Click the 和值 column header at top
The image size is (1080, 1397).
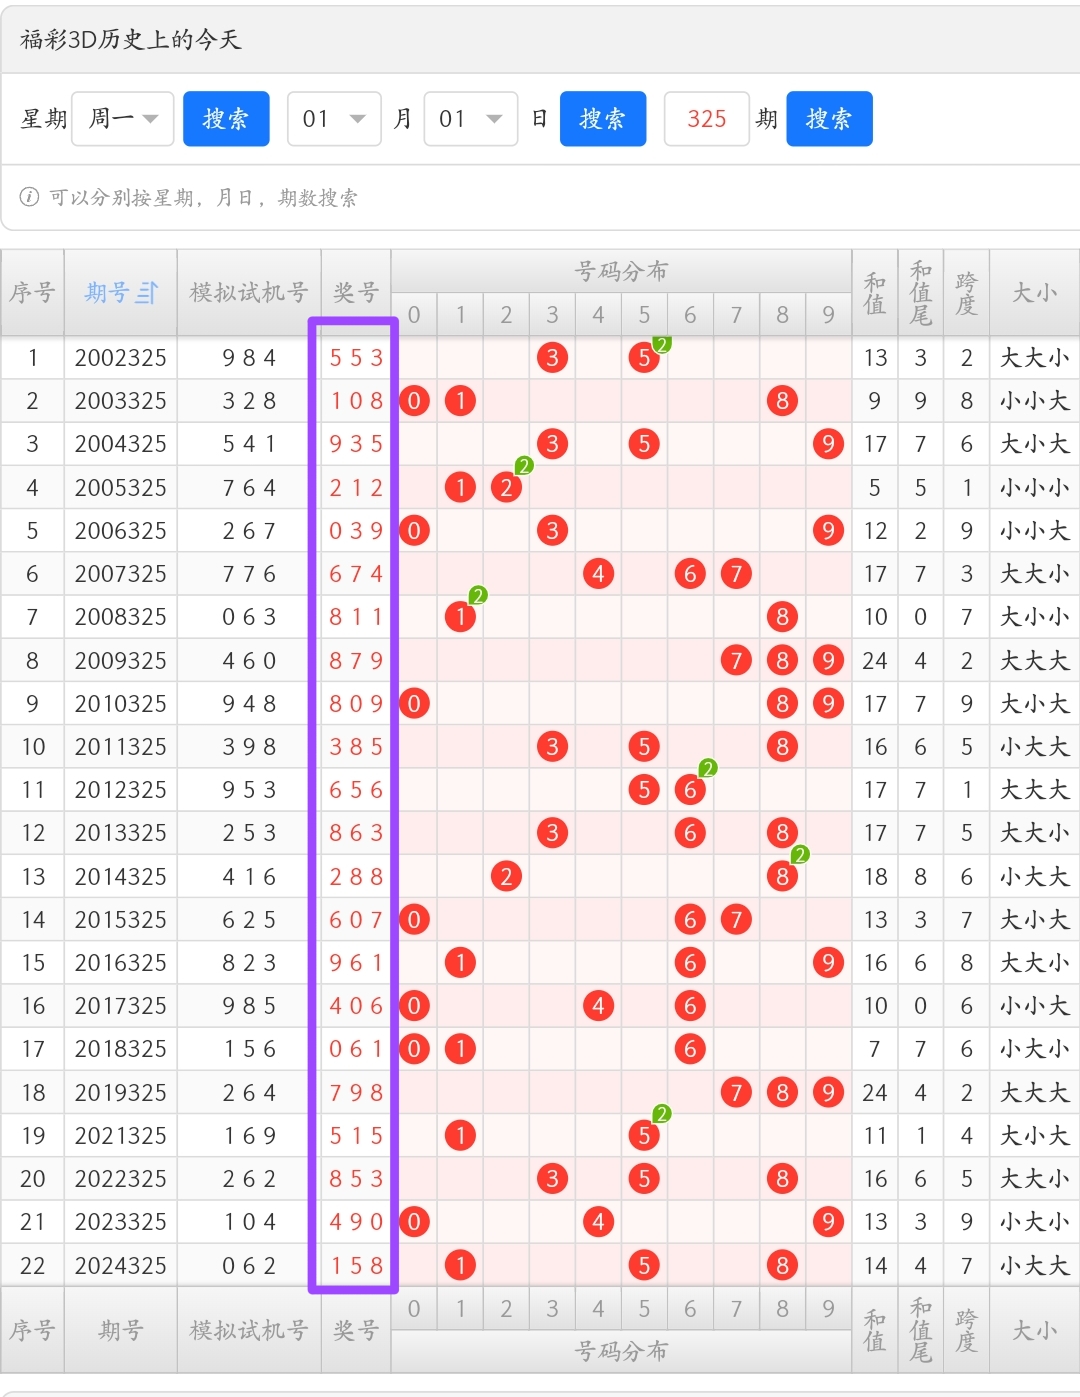[875, 292]
